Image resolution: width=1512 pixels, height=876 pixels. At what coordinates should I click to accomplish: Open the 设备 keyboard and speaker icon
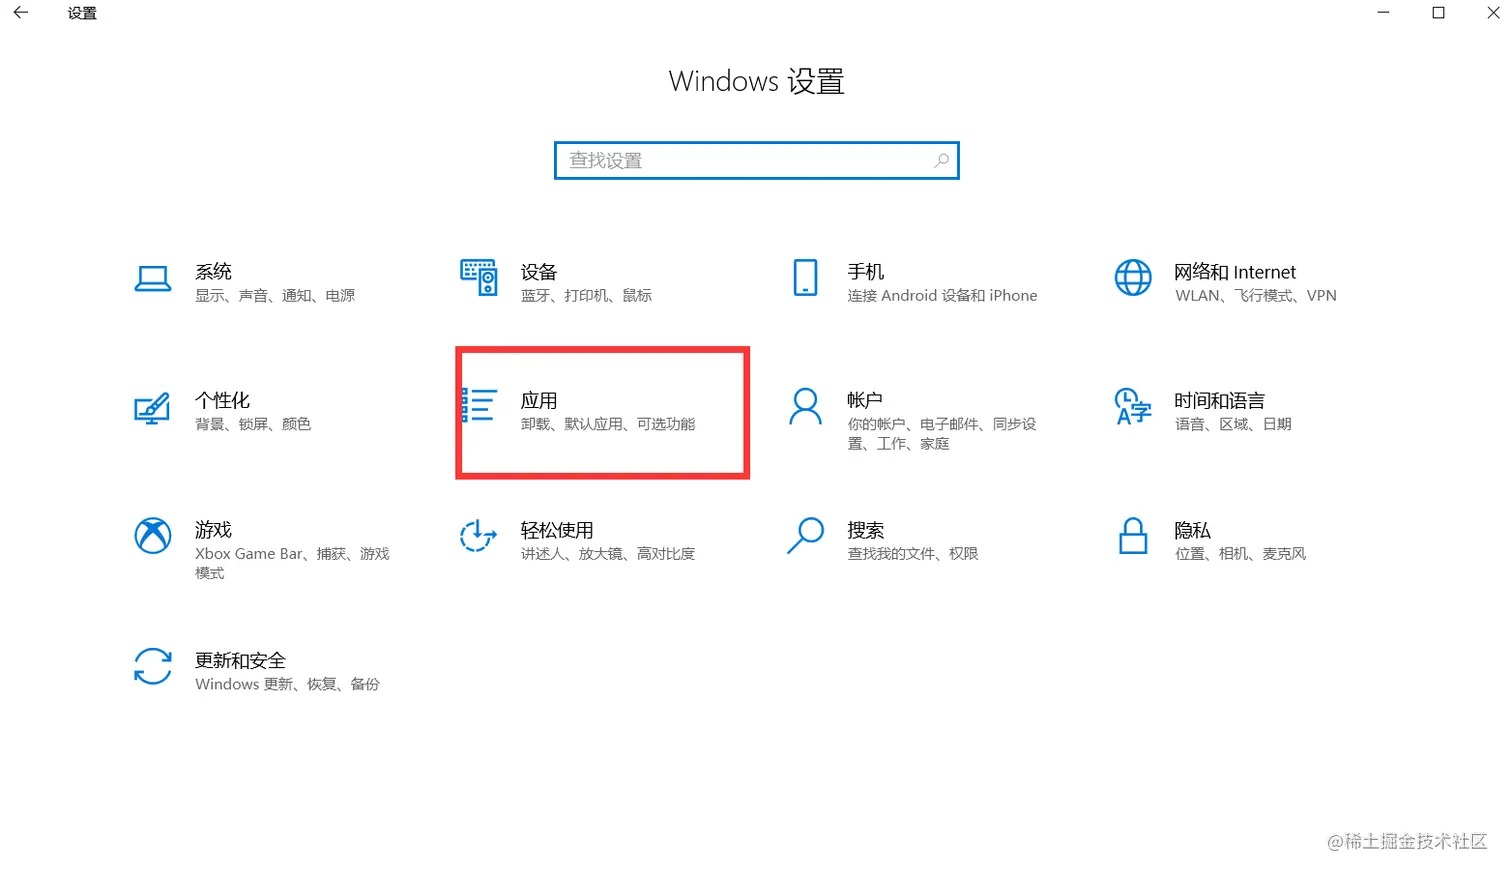click(478, 277)
